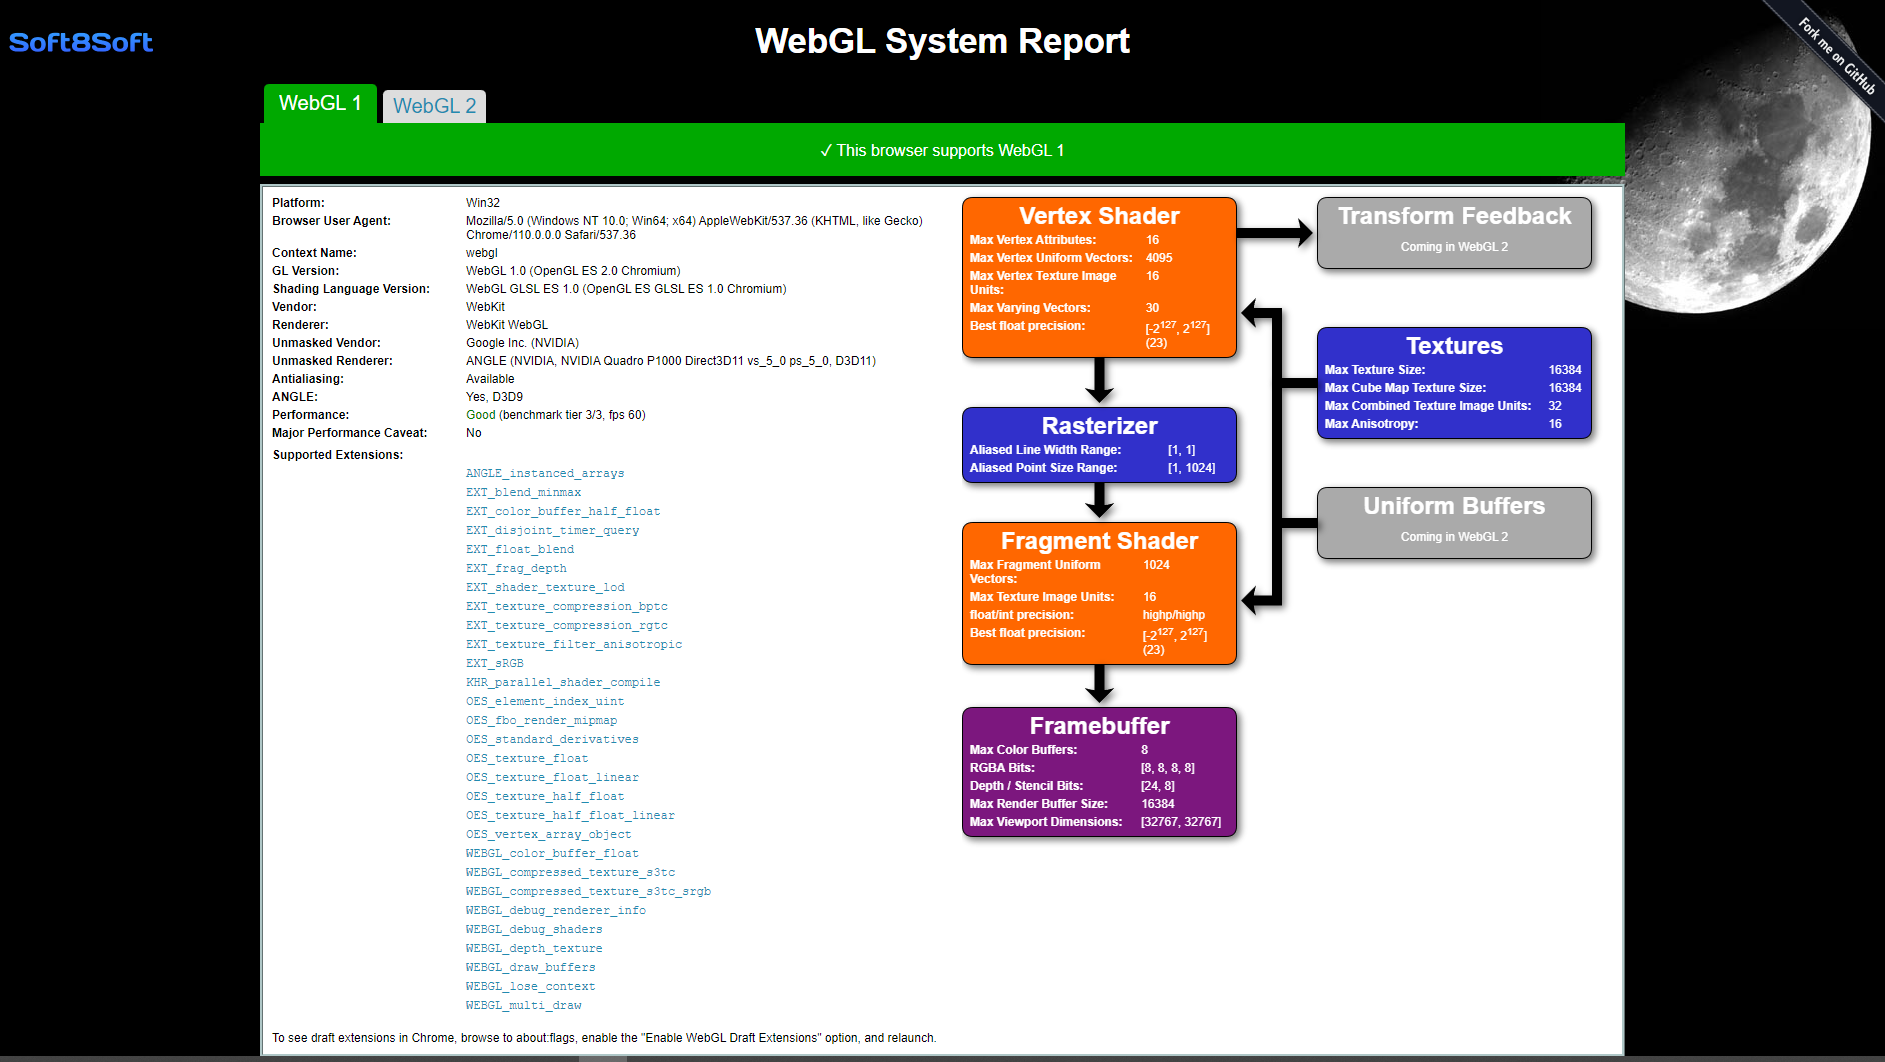Click the Soft8Soft logo
The image size is (1885, 1062).
tap(81, 42)
